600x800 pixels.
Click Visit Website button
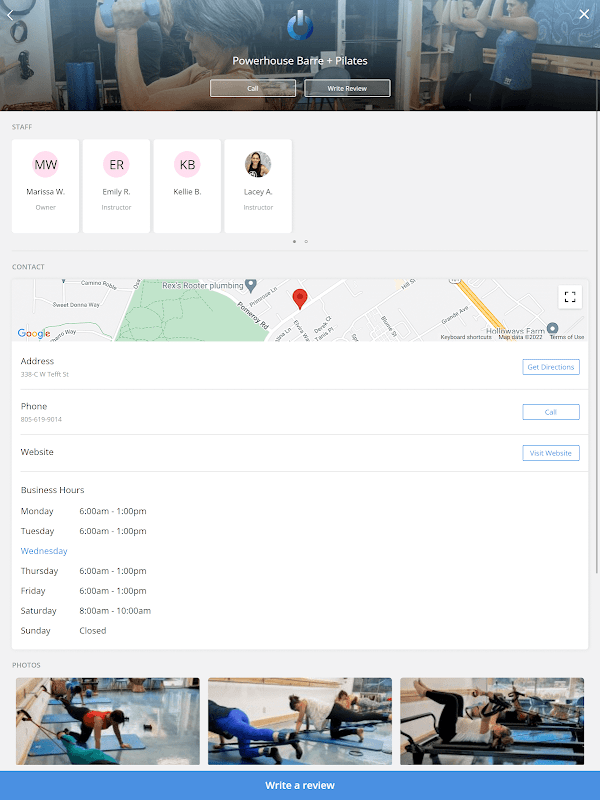(551, 453)
